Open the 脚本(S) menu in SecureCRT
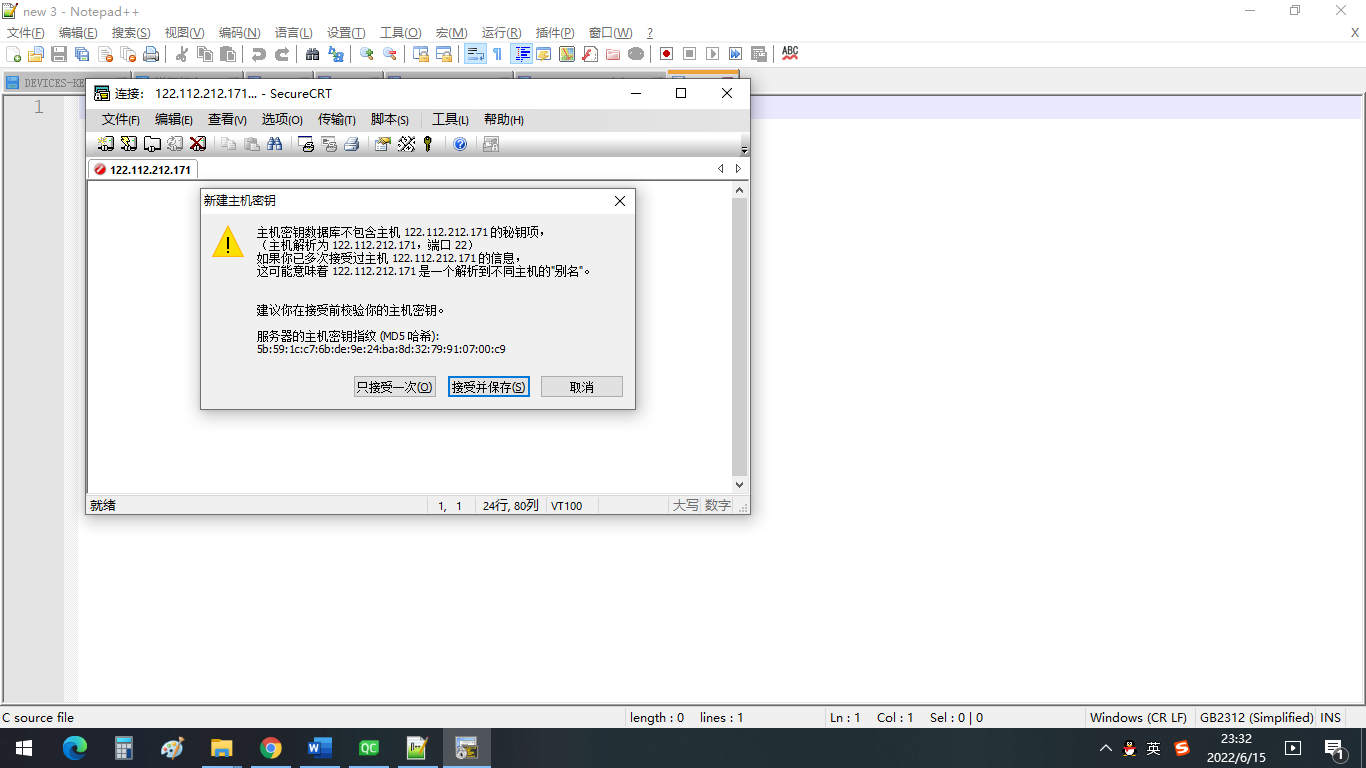 point(390,120)
